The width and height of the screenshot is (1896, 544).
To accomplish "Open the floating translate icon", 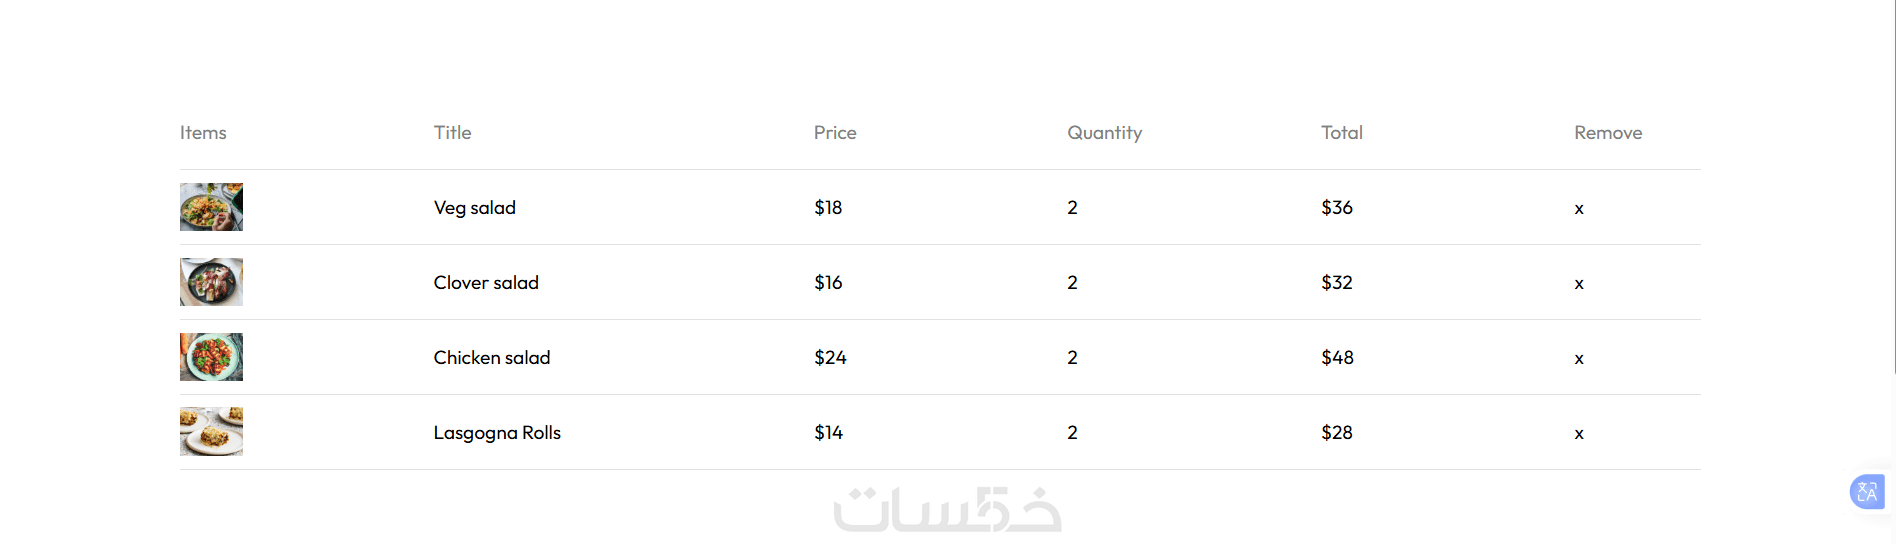I will 1866,492.
